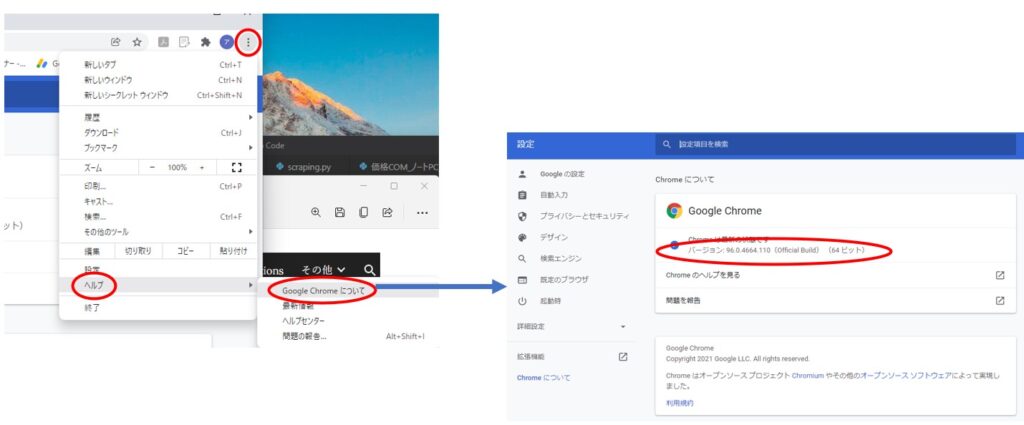Image resolution: width=1024 pixels, height=425 pixels.
Task: Open external link icon beside Chrome のヘルプを見る
Action: click(x=1000, y=275)
